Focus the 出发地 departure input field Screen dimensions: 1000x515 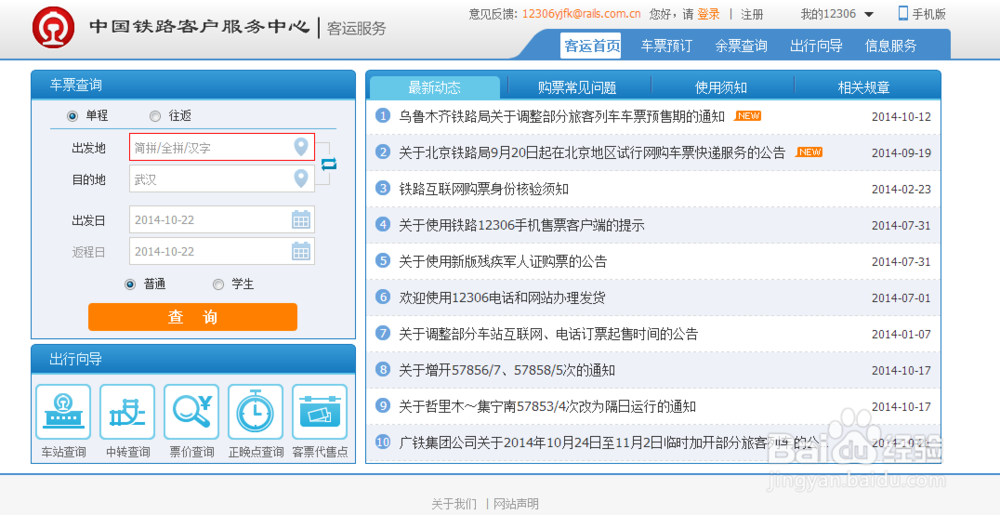pos(222,147)
